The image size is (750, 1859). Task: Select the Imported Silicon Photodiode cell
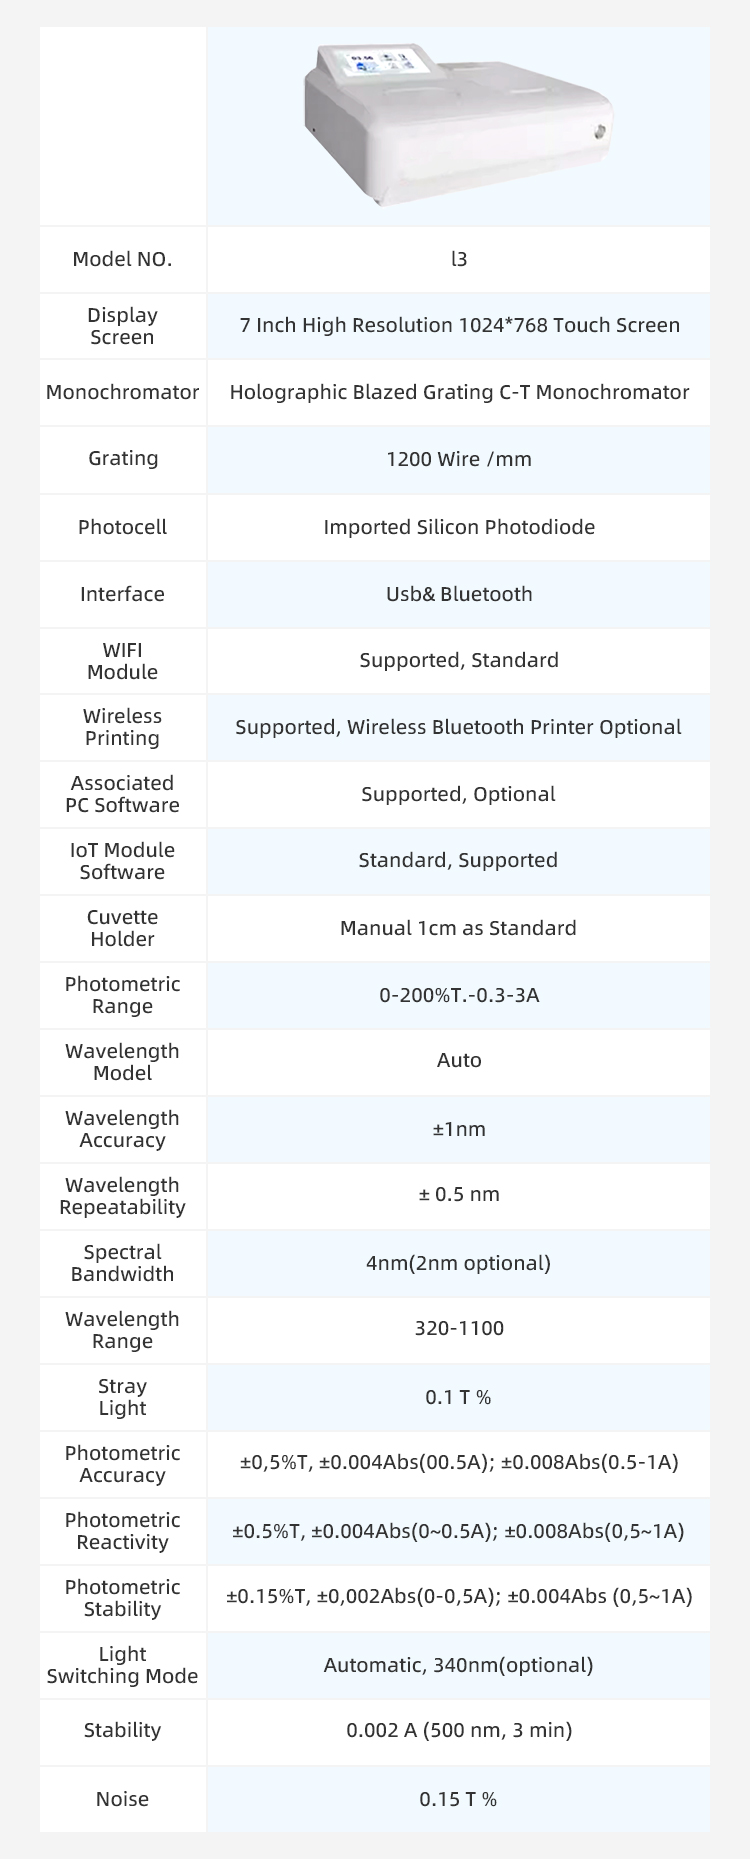[x=459, y=527]
